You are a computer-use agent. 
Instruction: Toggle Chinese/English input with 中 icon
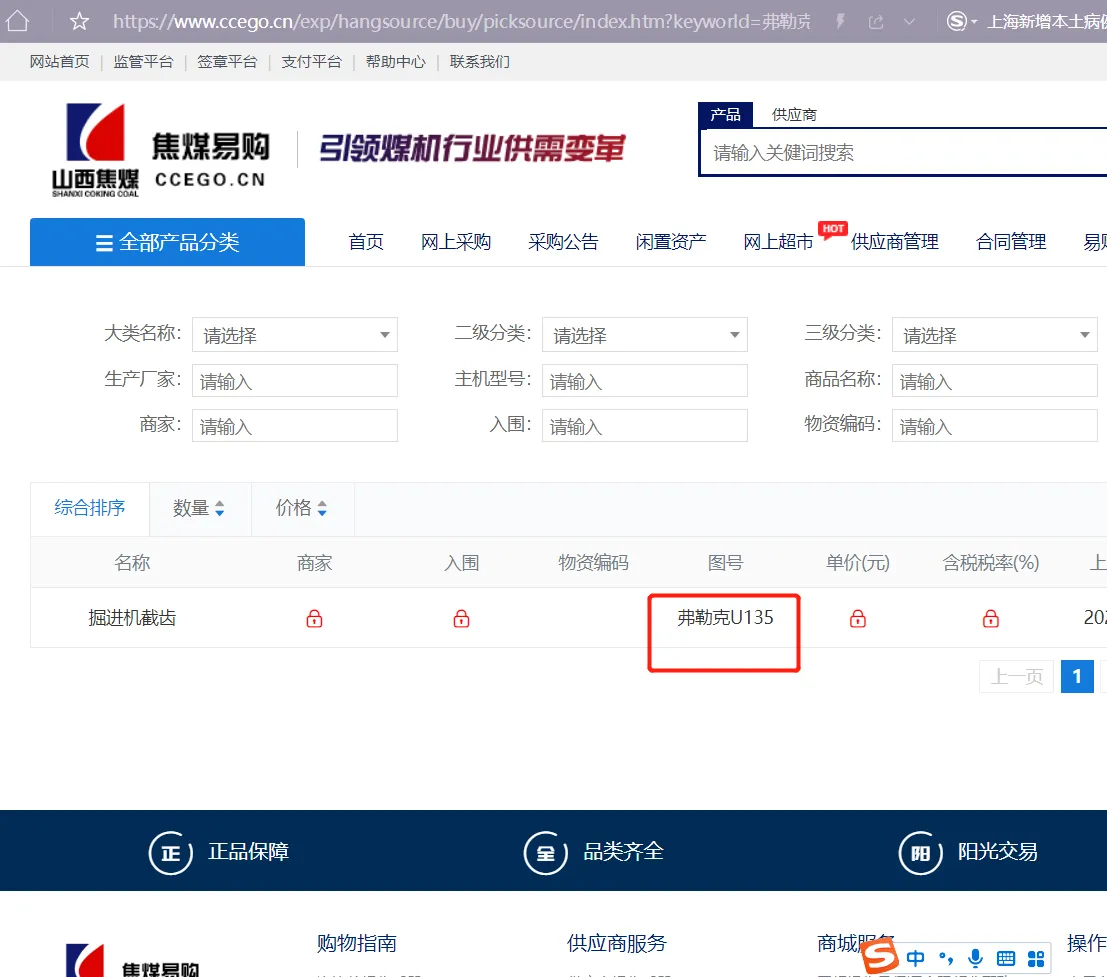tap(915, 957)
